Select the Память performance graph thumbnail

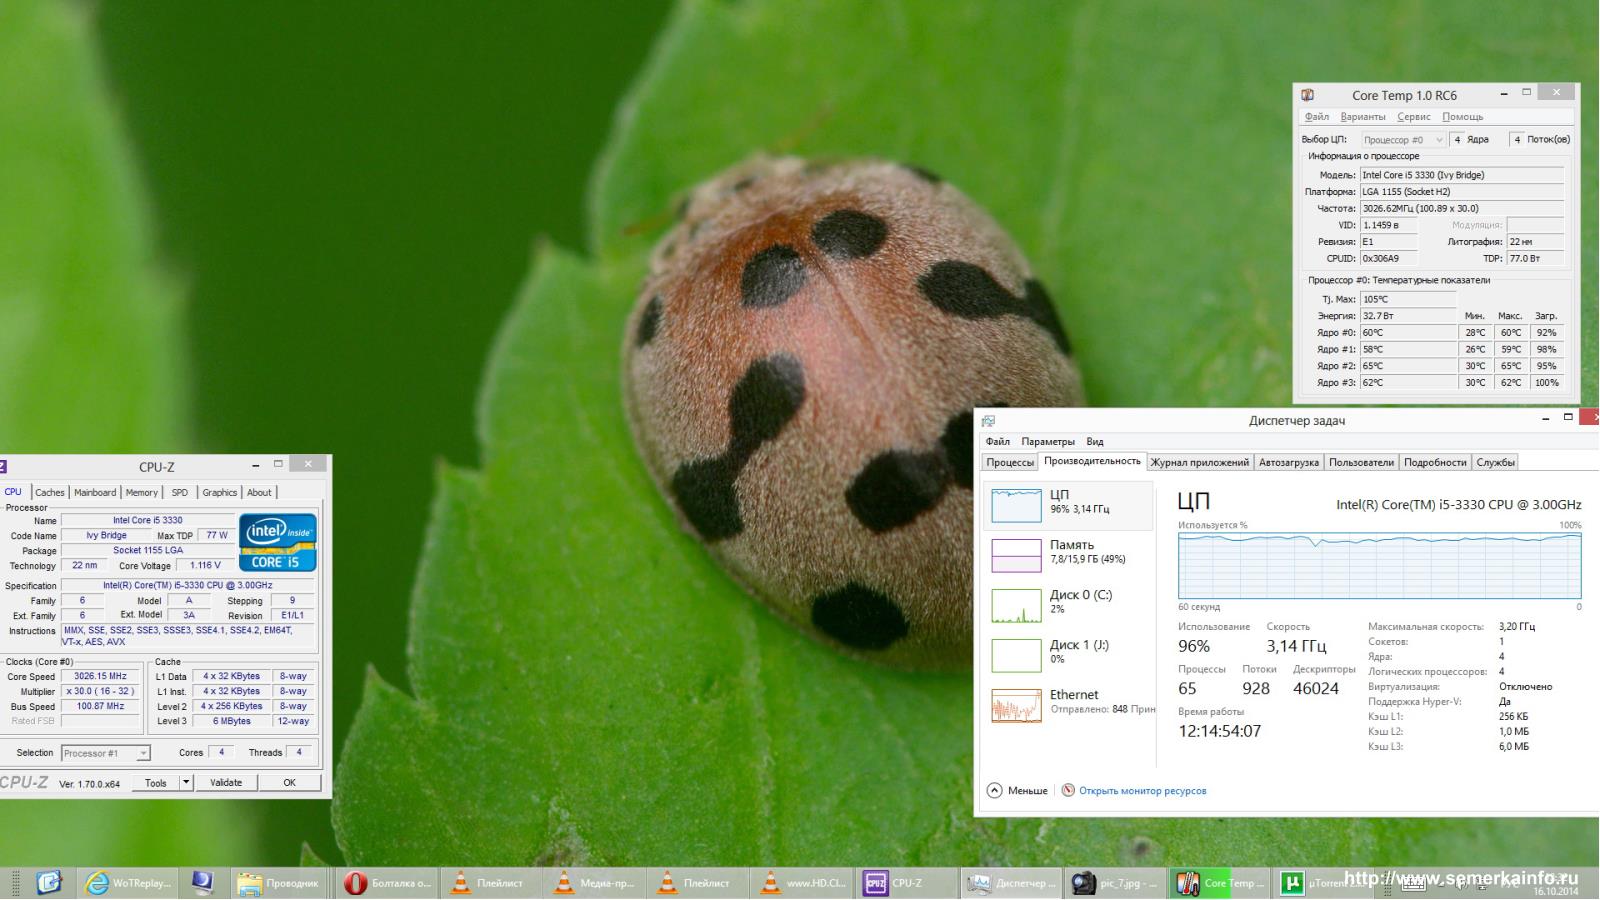(x=1016, y=555)
